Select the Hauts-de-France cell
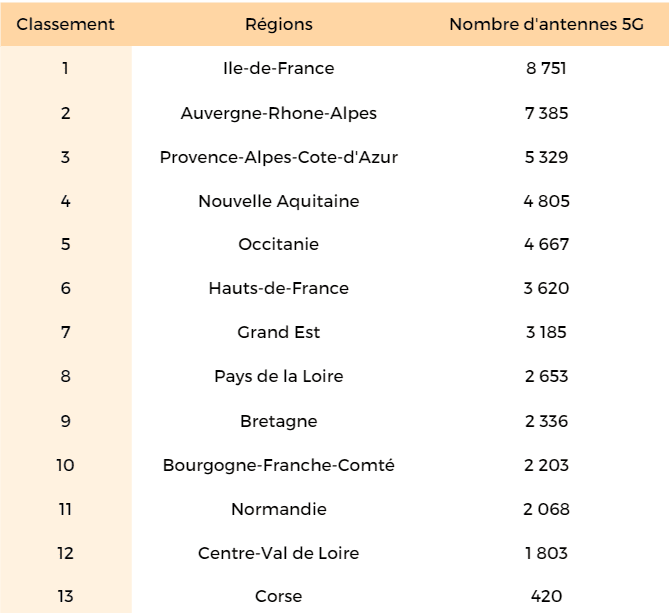Viewport: 669px width, 613px height. (x=279, y=289)
